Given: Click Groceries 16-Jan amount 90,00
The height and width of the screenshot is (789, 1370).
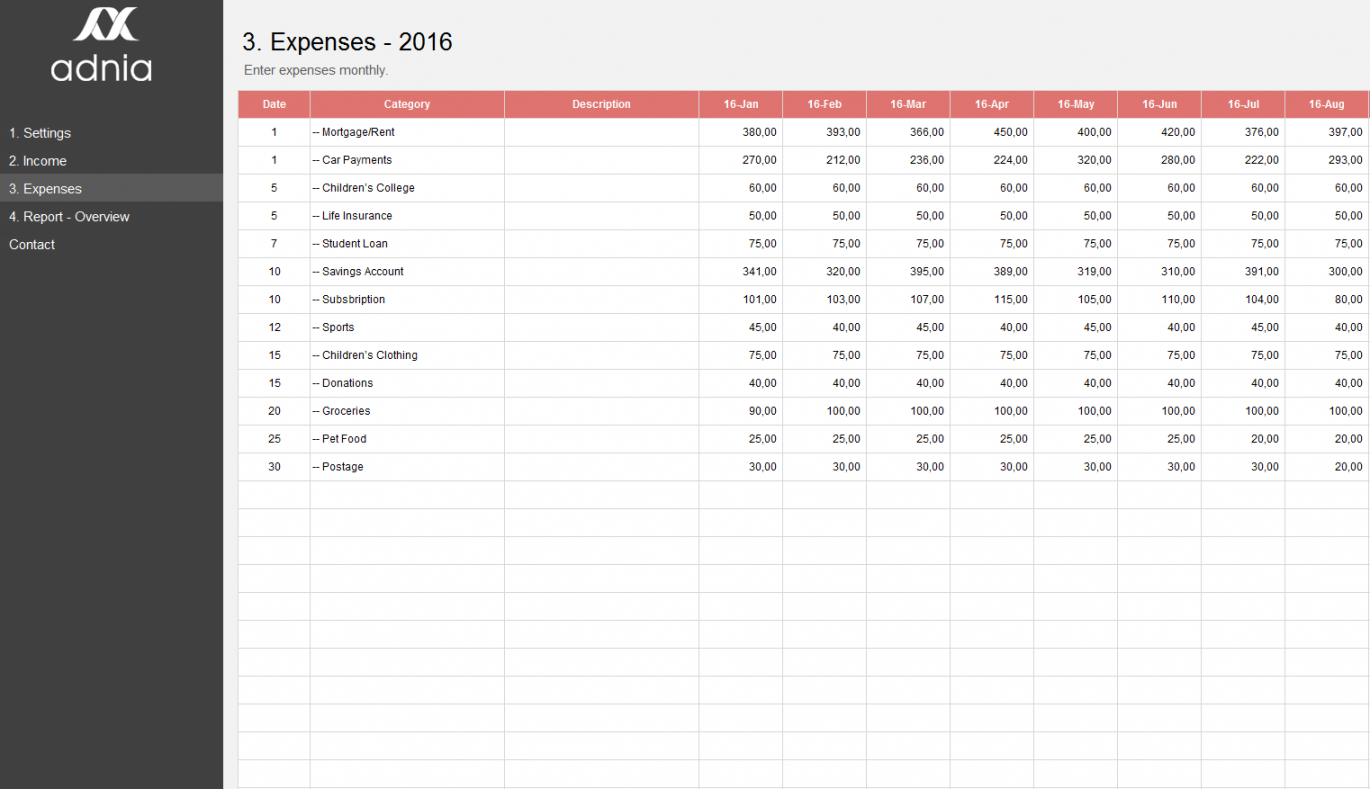Looking at the screenshot, I should [x=740, y=411].
